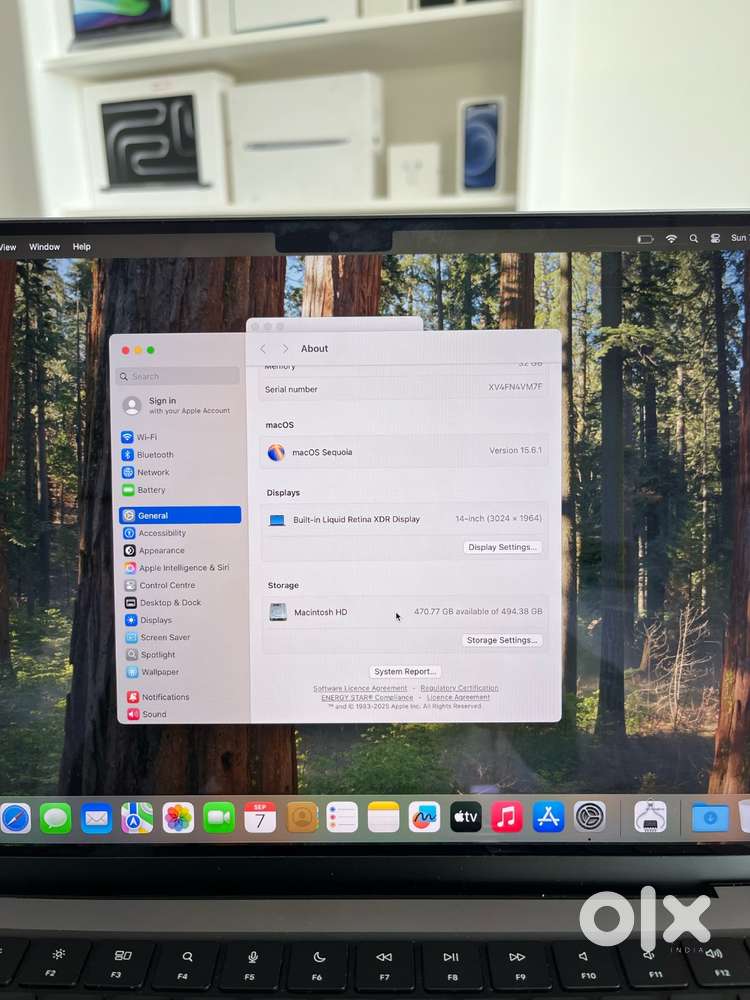750x1000 pixels.
Task: Click the System Report button
Action: (x=405, y=672)
